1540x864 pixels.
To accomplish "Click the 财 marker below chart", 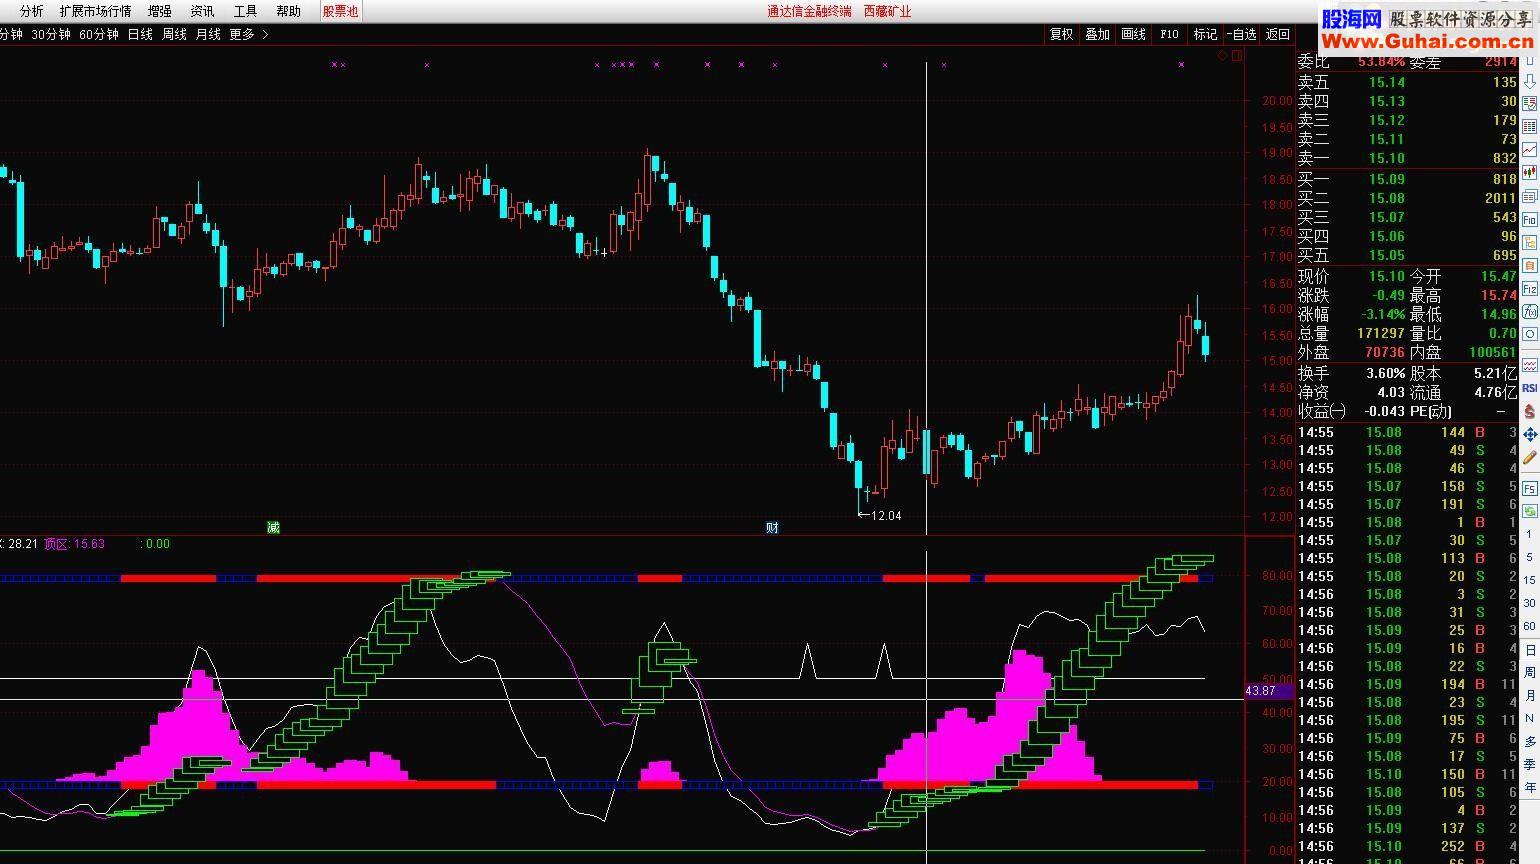I will (x=772, y=527).
